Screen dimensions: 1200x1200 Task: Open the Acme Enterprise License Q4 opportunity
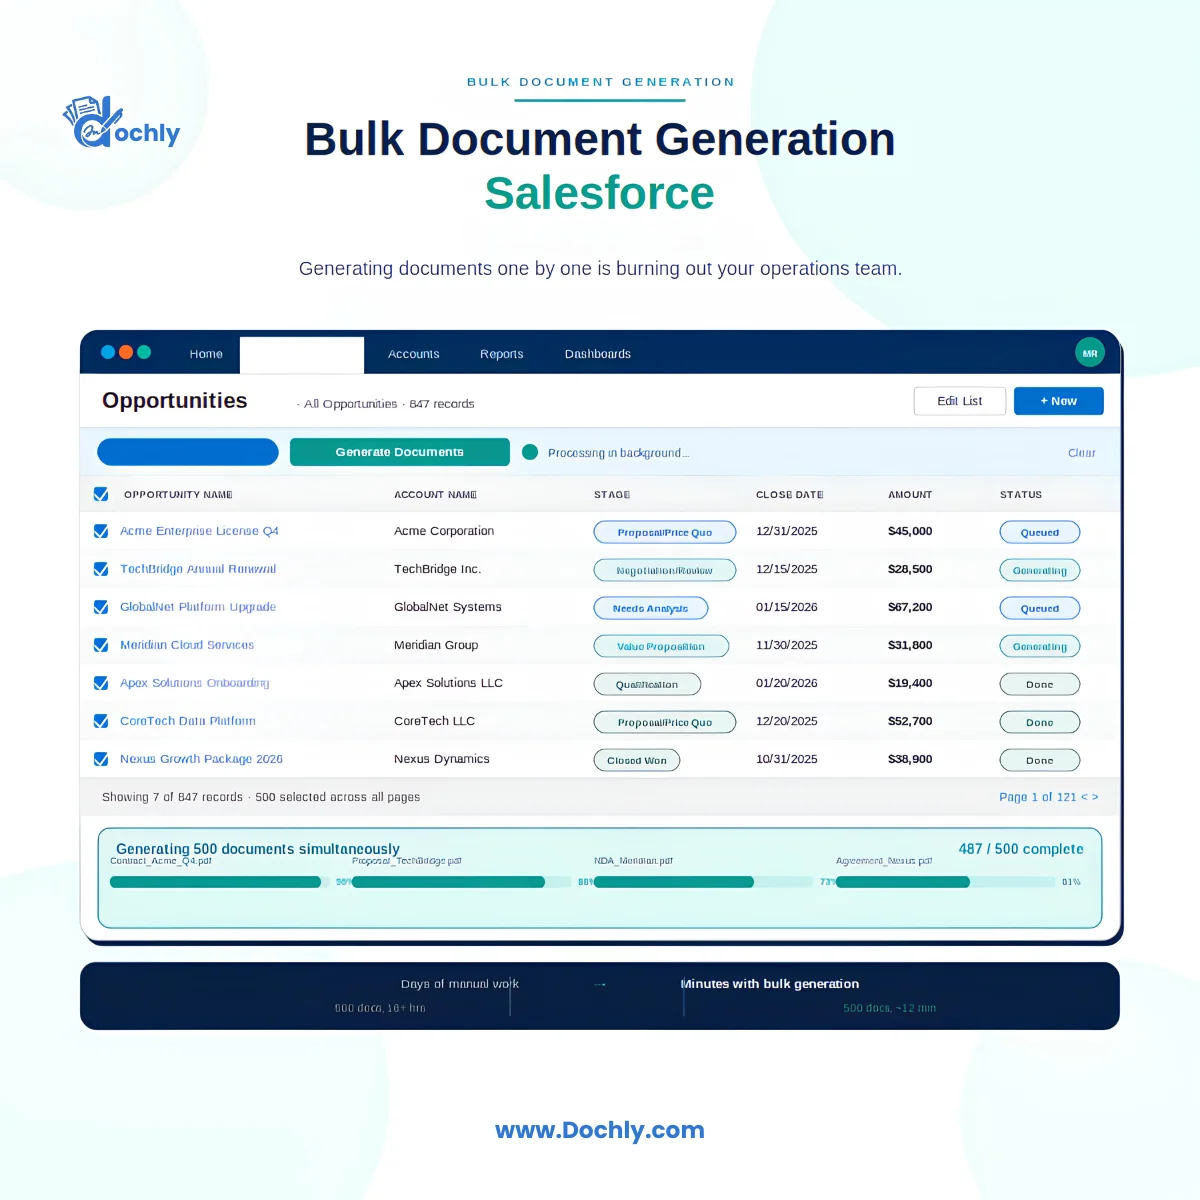coord(199,531)
